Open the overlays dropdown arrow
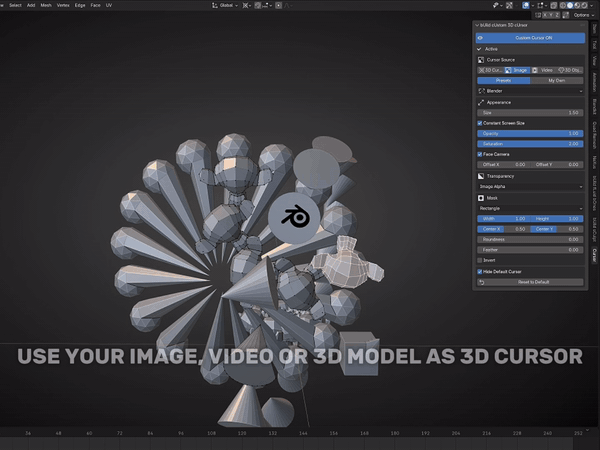The height and width of the screenshot is (450, 600). pos(533,5)
